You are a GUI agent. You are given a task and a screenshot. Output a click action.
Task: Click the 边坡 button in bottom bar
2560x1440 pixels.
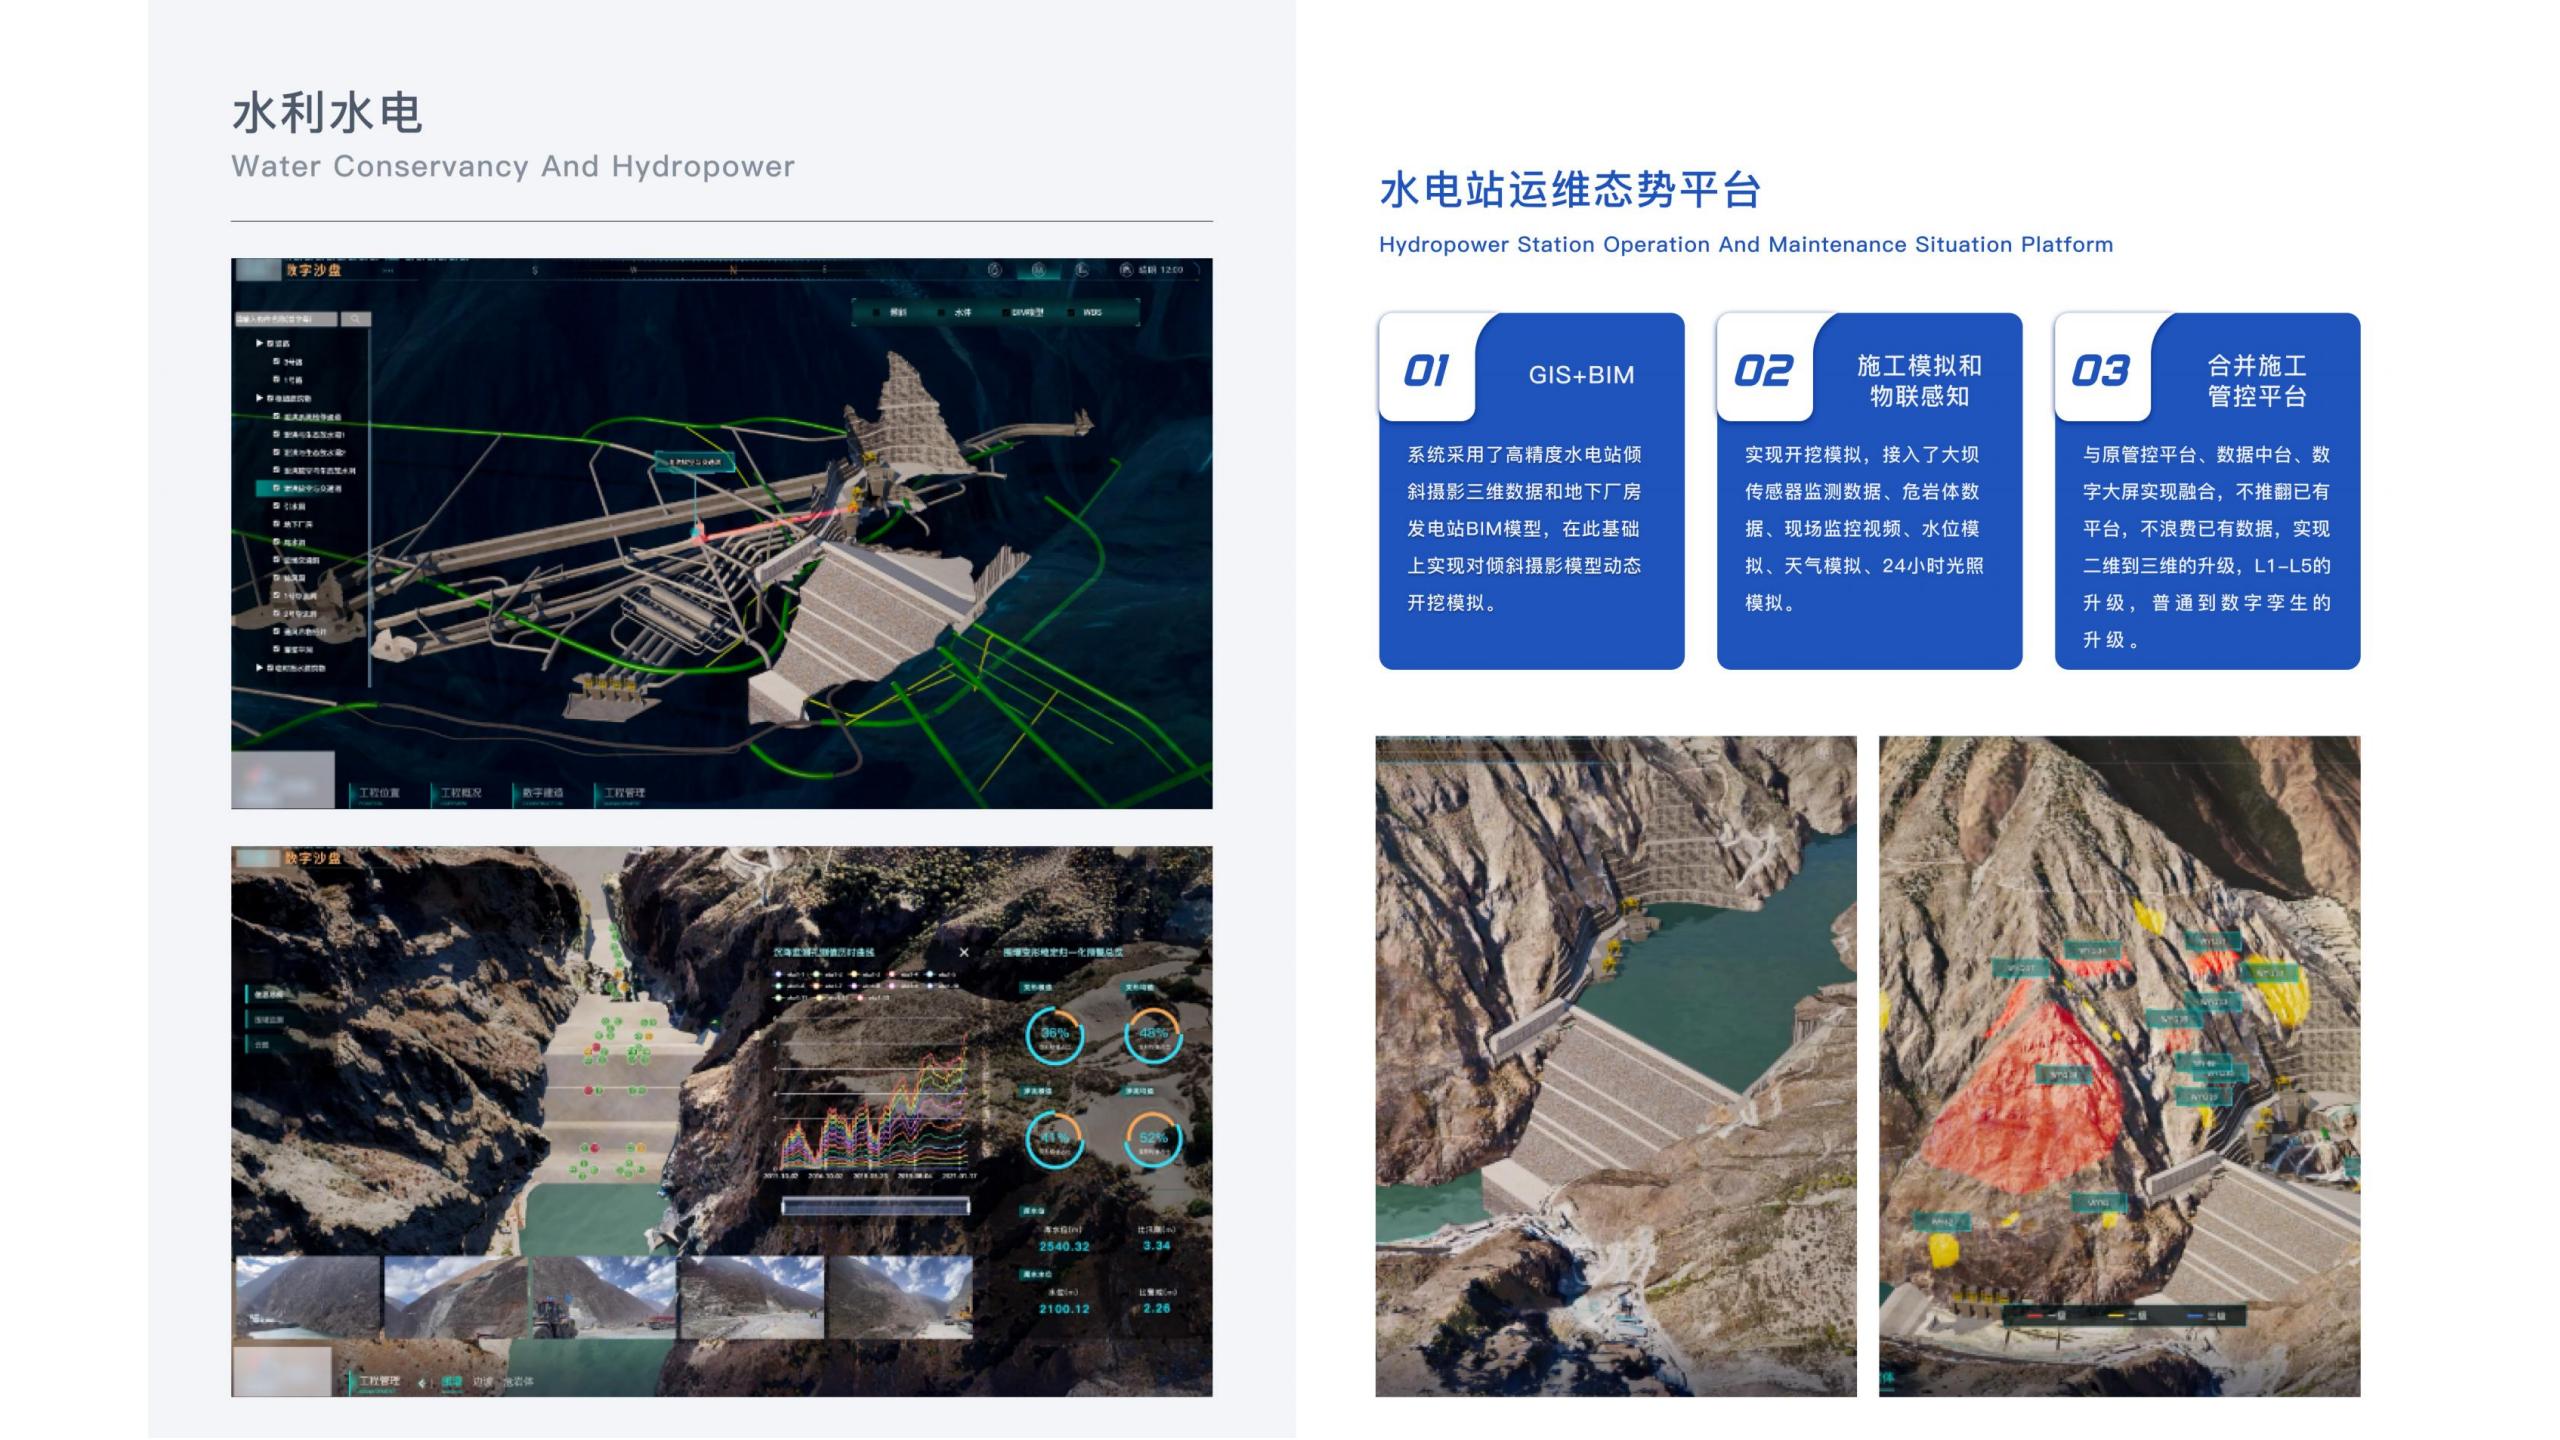(x=482, y=1382)
